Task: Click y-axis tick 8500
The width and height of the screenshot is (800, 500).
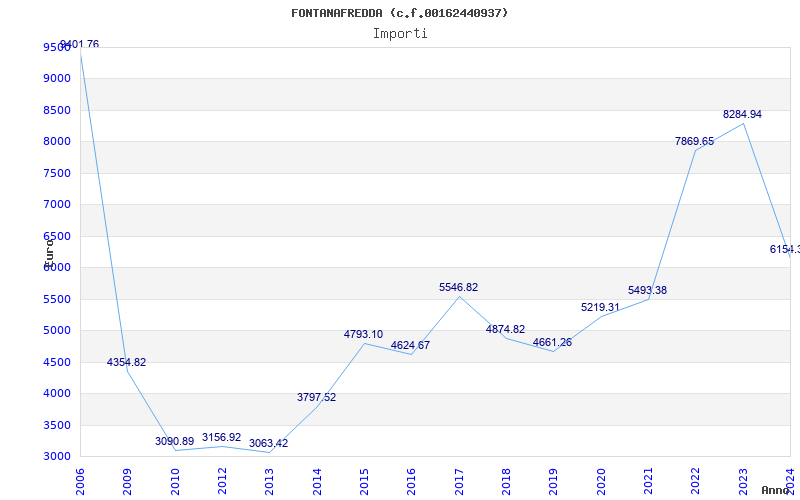Action: point(57,110)
